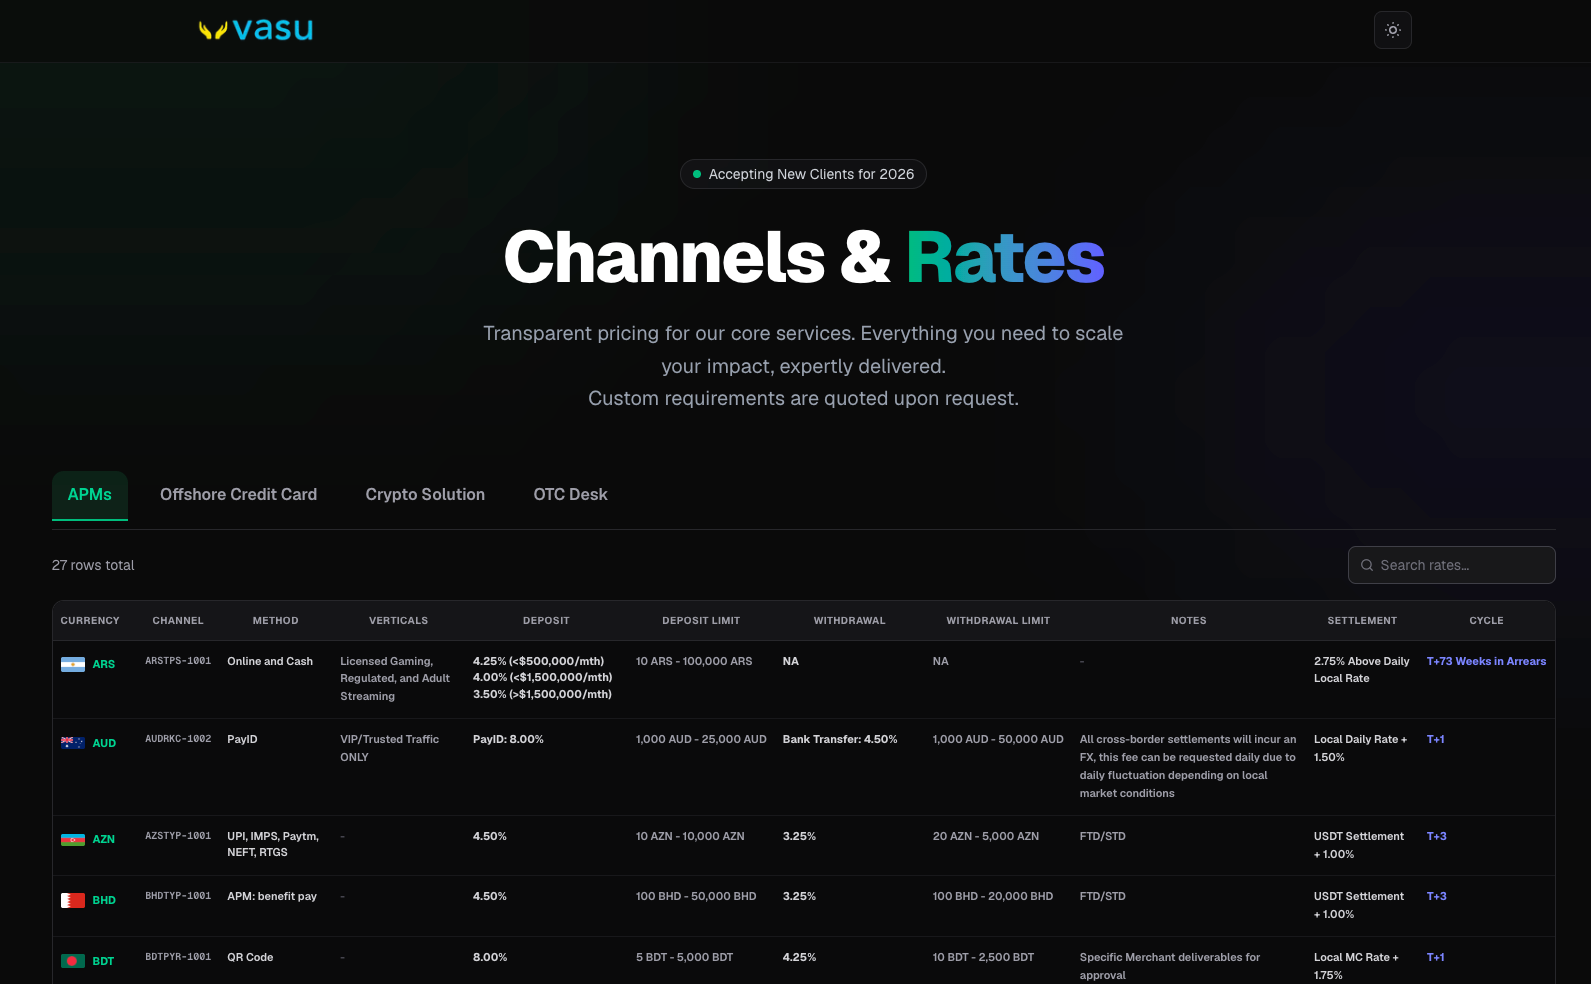Click channel ID AZSTYP-1001

click(178, 836)
